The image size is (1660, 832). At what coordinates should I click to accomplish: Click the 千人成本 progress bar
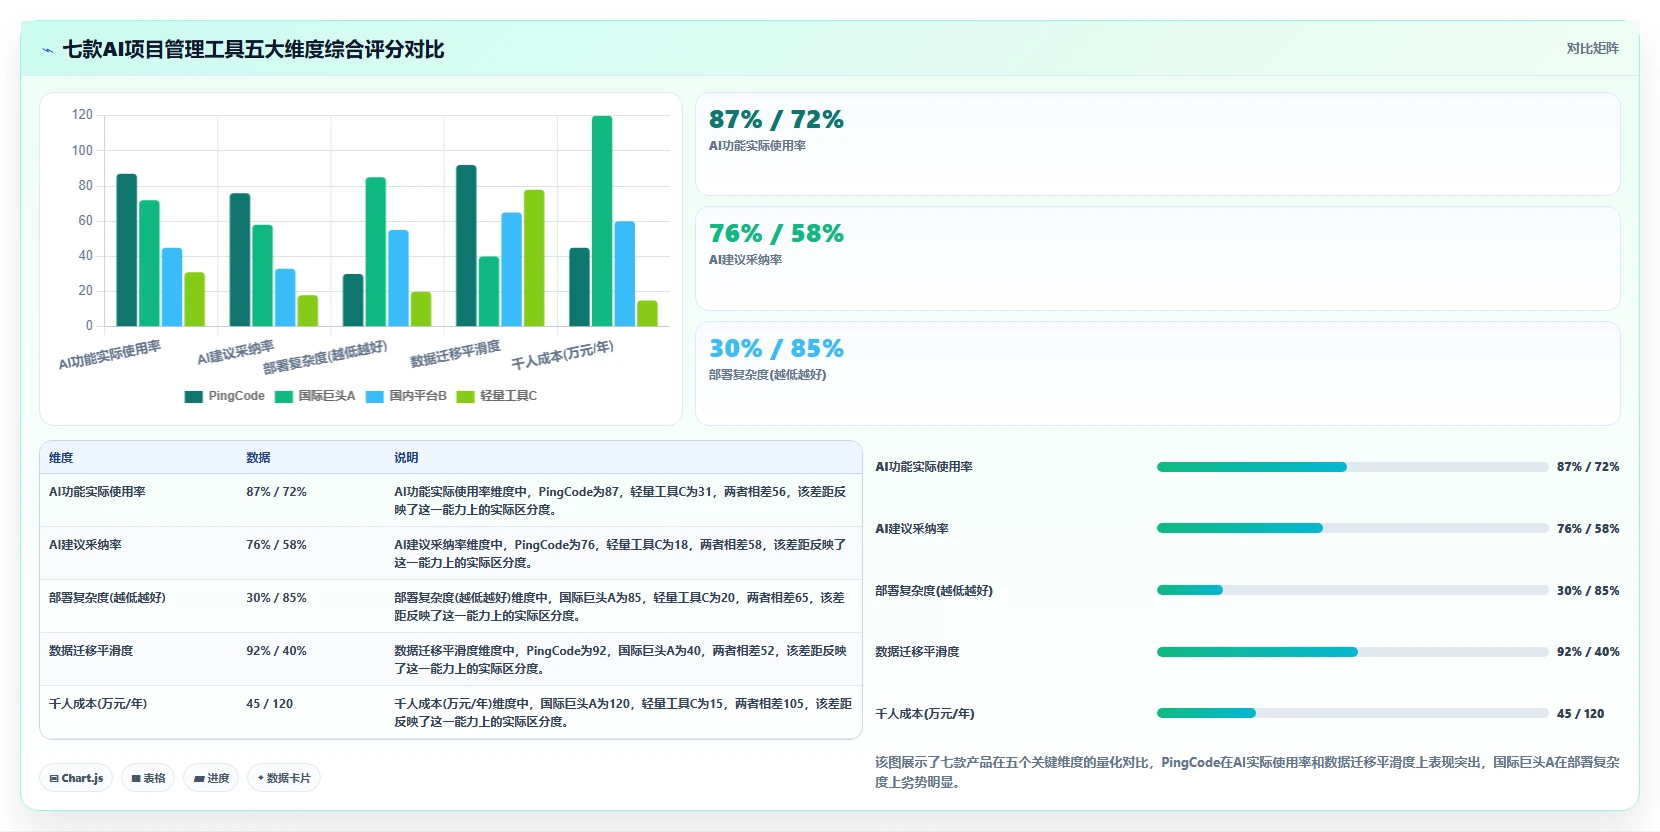click(1352, 713)
